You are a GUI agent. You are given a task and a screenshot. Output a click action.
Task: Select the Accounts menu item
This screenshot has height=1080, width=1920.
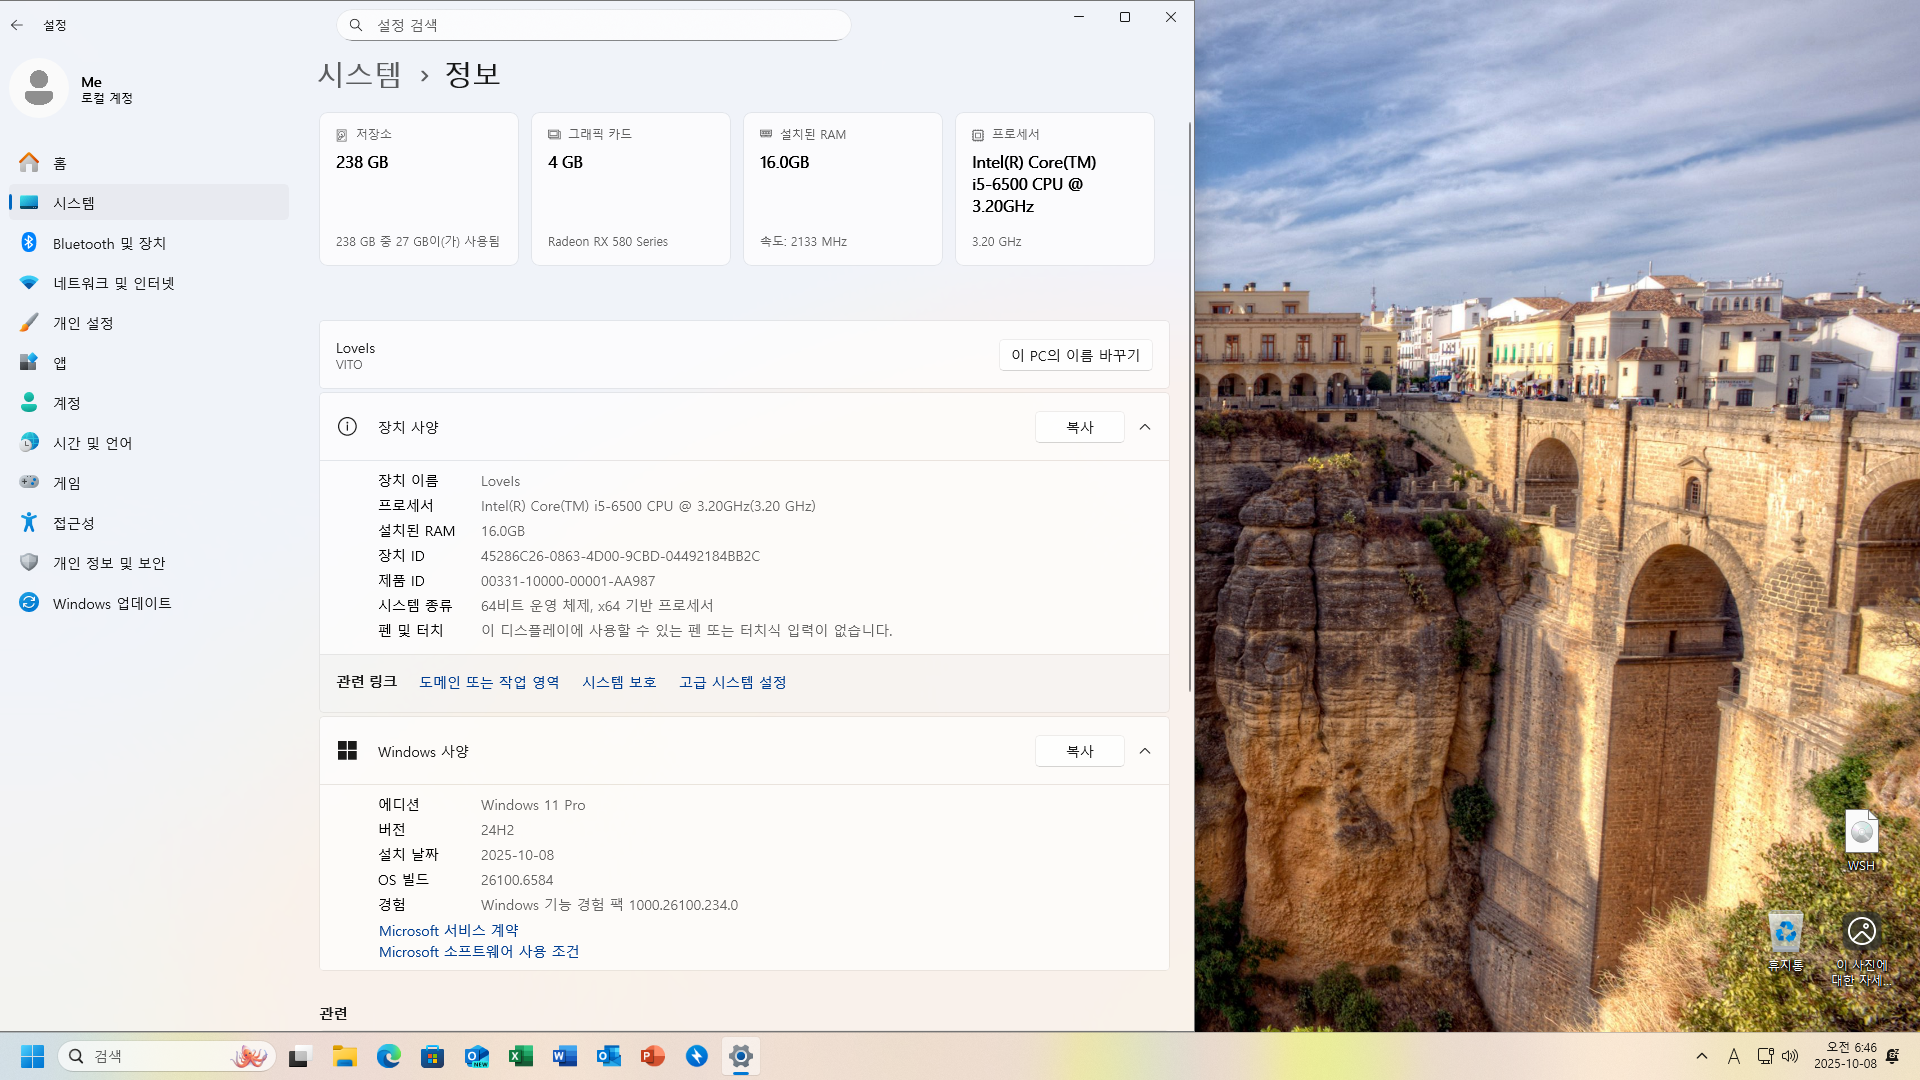tap(67, 403)
